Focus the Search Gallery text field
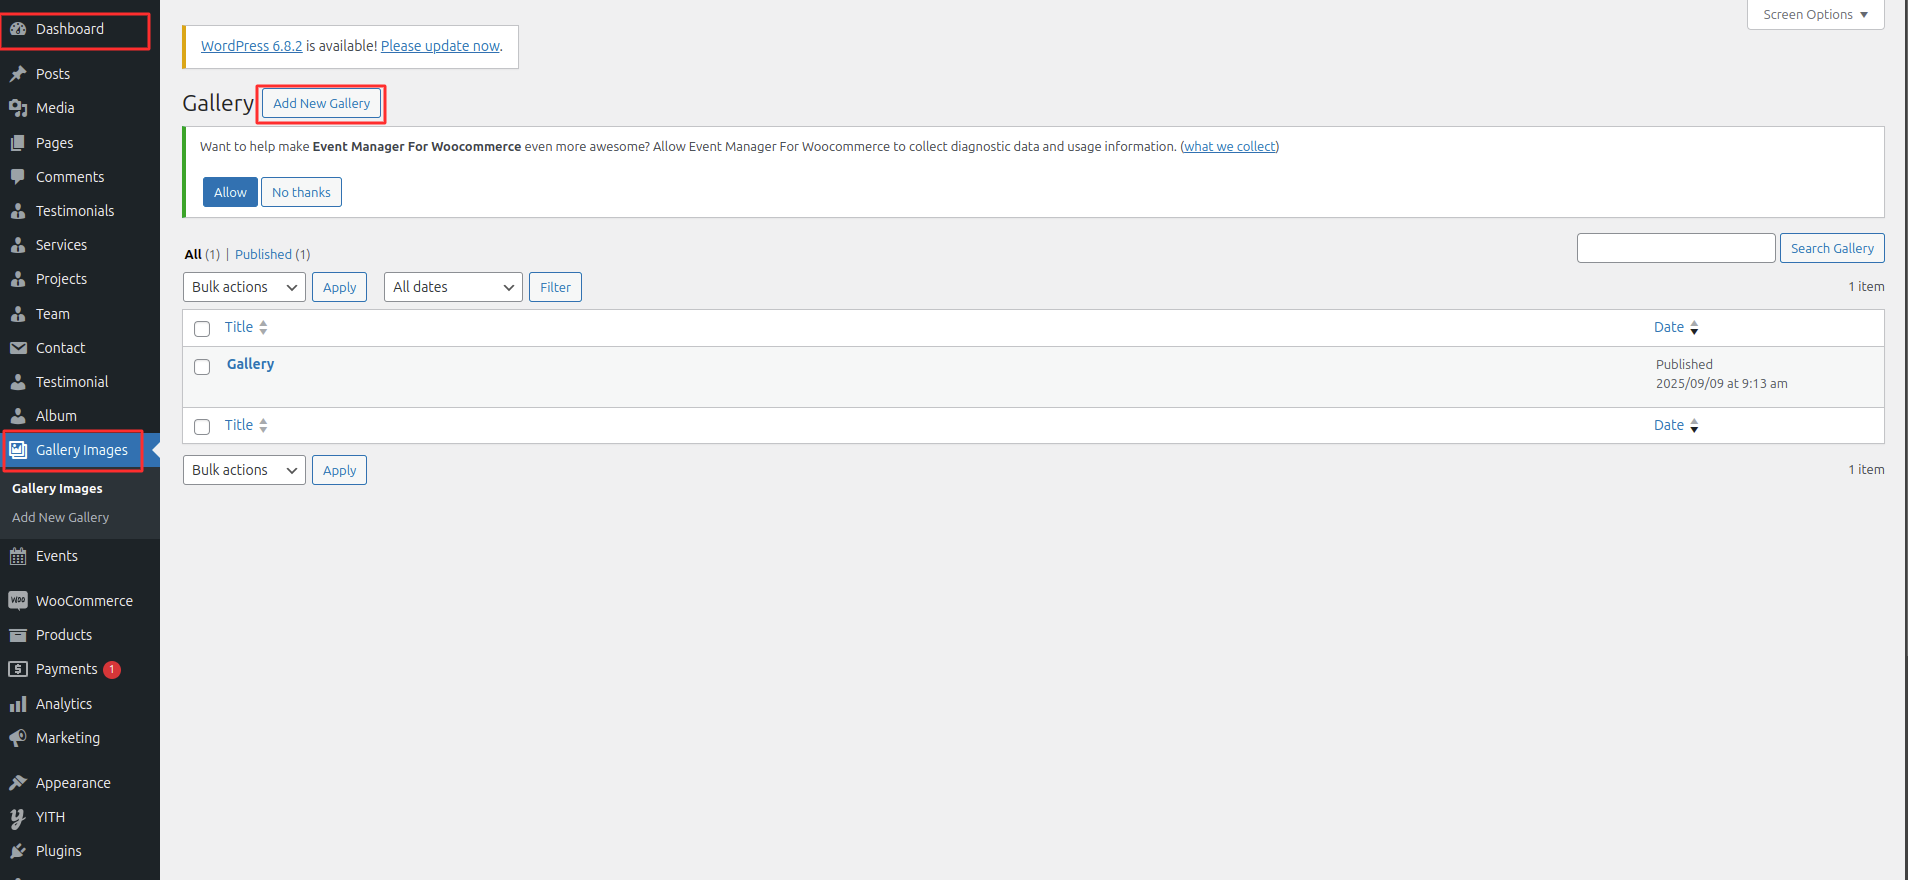This screenshot has height=880, width=1908. click(x=1676, y=248)
